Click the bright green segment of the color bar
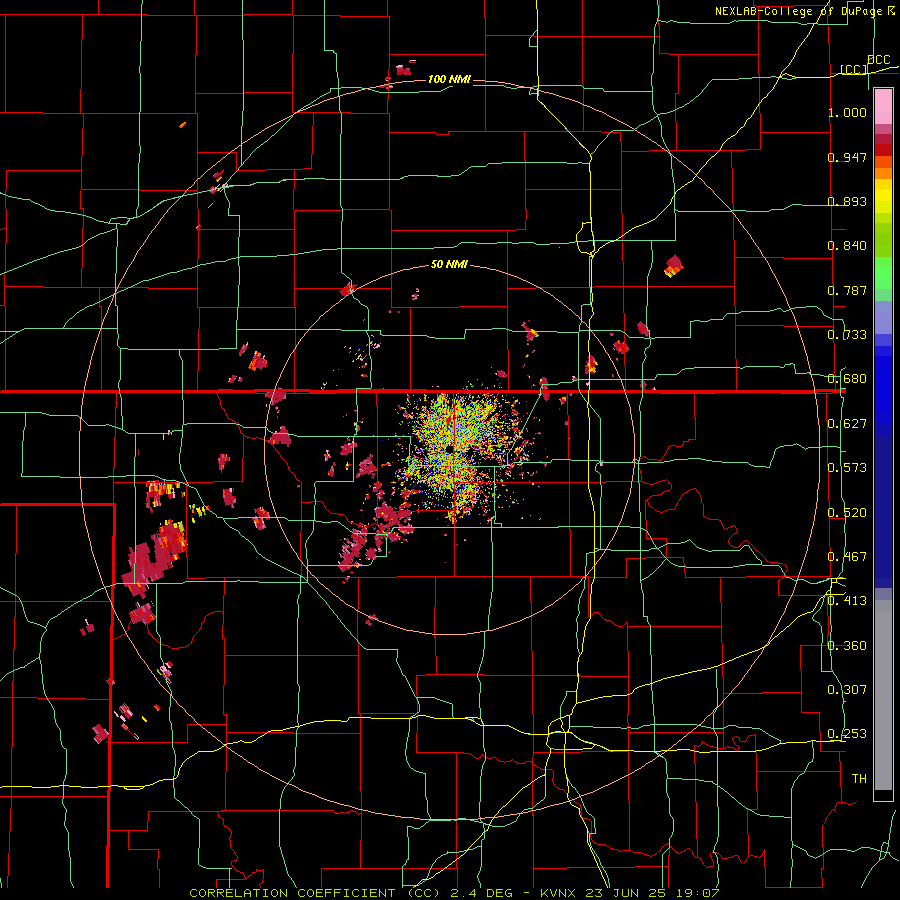This screenshot has height=900, width=900. click(883, 273)
